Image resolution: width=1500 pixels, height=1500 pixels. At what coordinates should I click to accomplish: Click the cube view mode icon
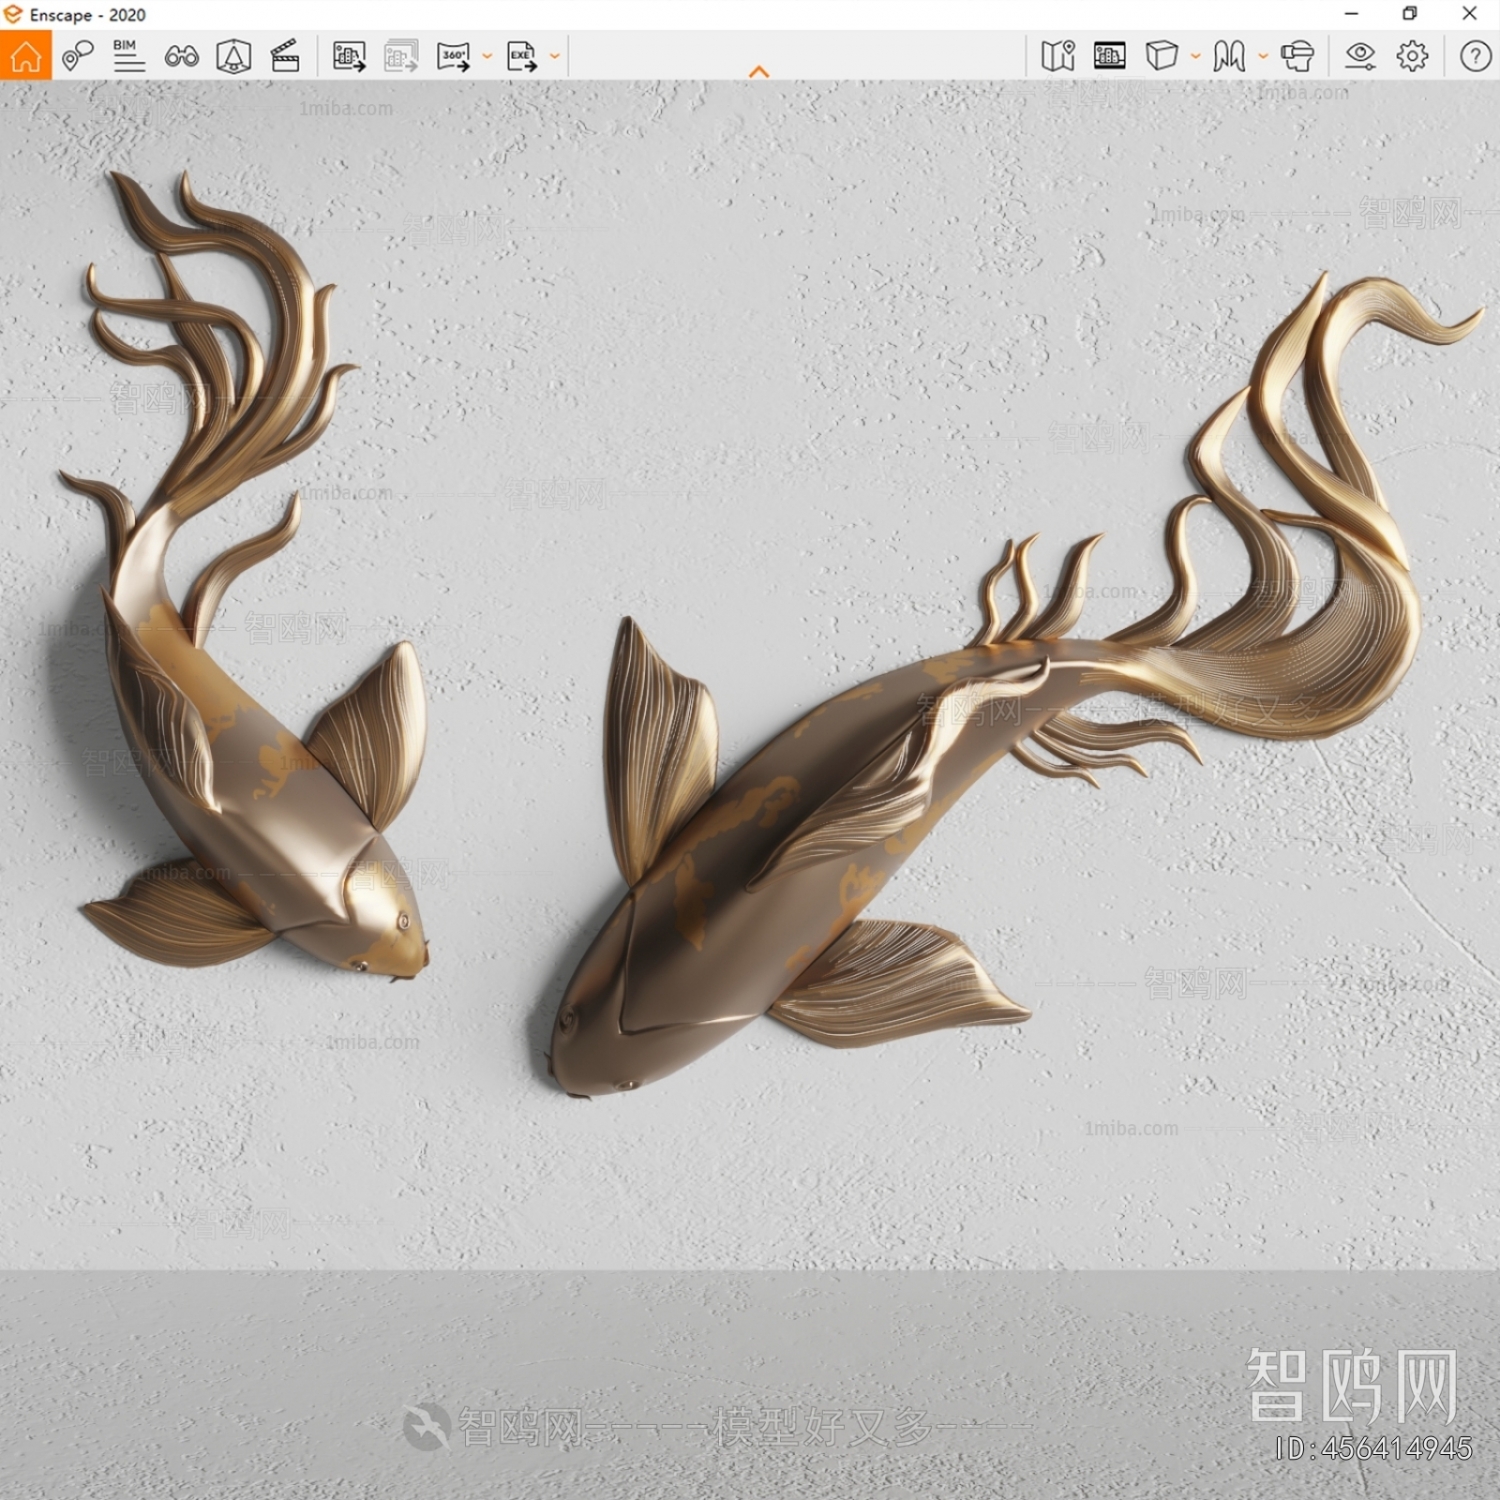1161,56
